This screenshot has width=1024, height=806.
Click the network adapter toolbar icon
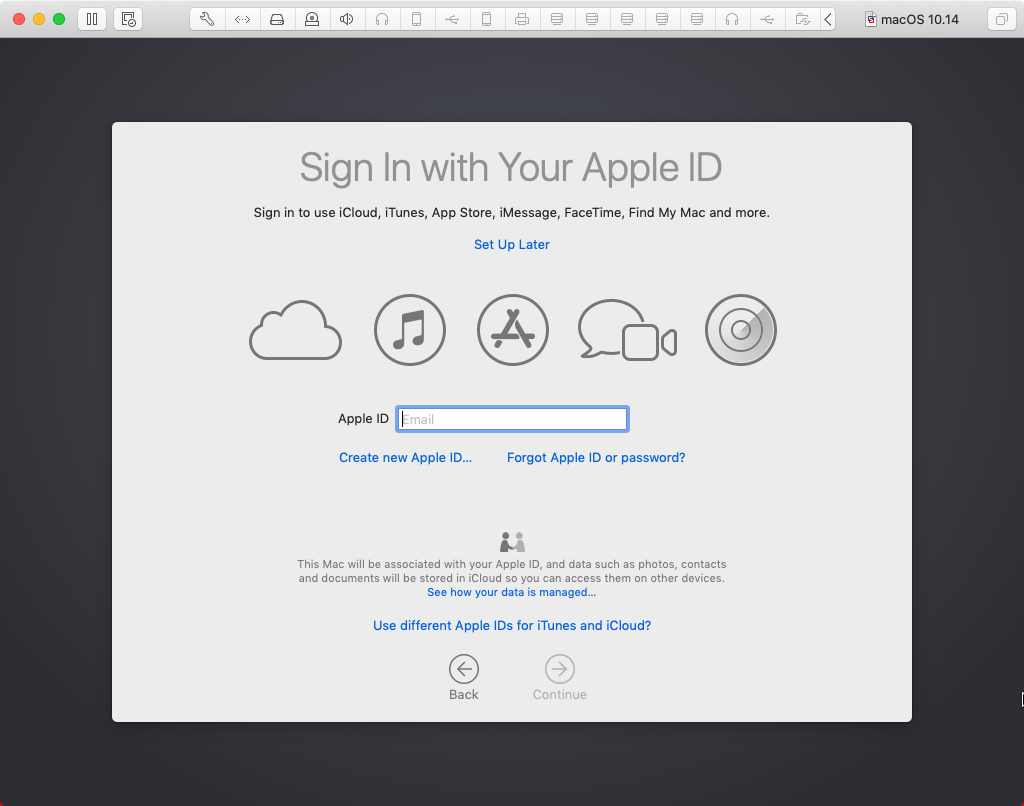point(242,19)
